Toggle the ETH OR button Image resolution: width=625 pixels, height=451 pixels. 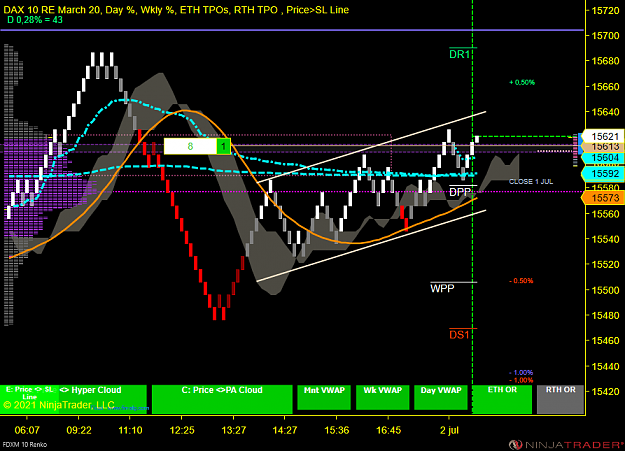pyautogui.click(x=502, y=399)
